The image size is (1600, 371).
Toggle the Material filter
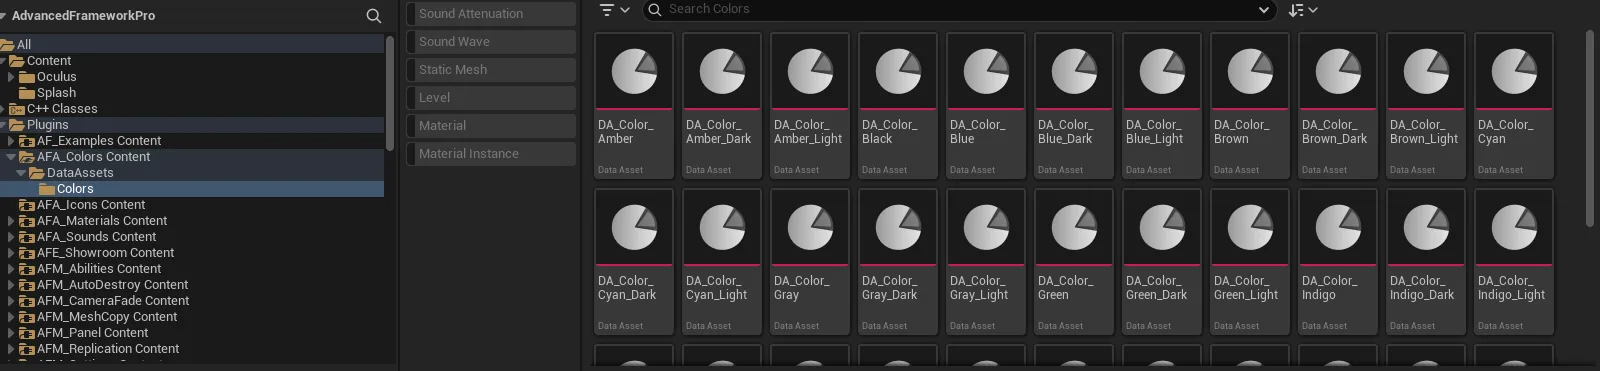[490, 126]
